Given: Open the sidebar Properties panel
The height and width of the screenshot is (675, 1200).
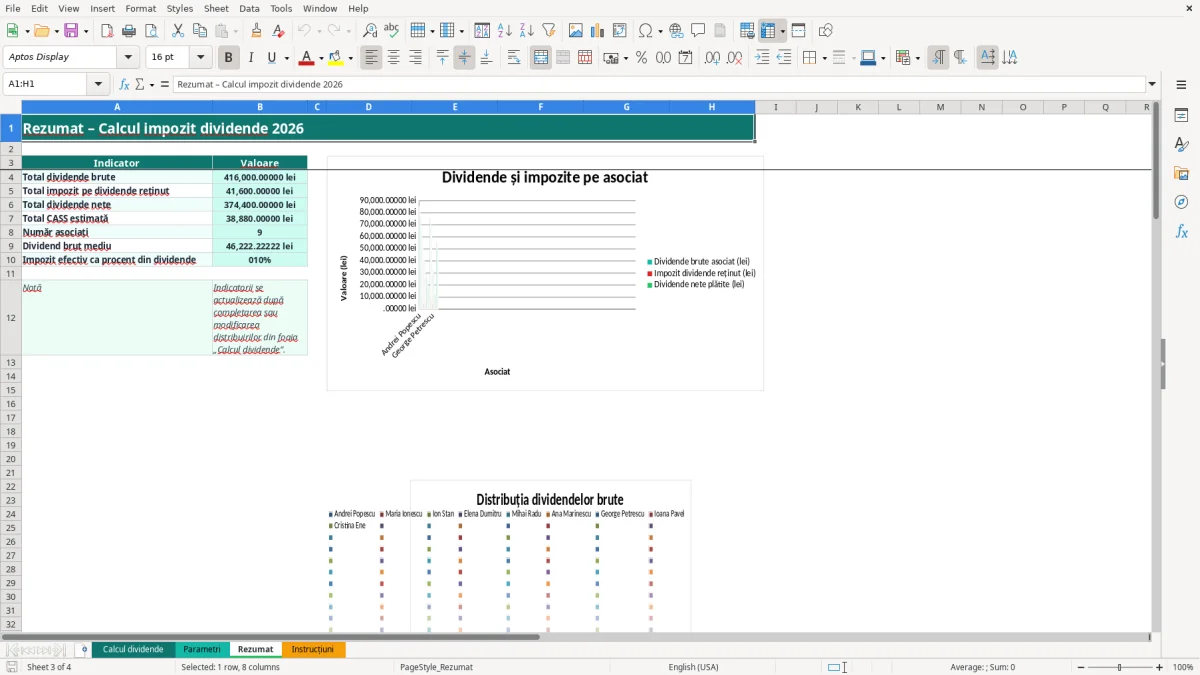Looking at the screenshot, I should click(1181, 115).
